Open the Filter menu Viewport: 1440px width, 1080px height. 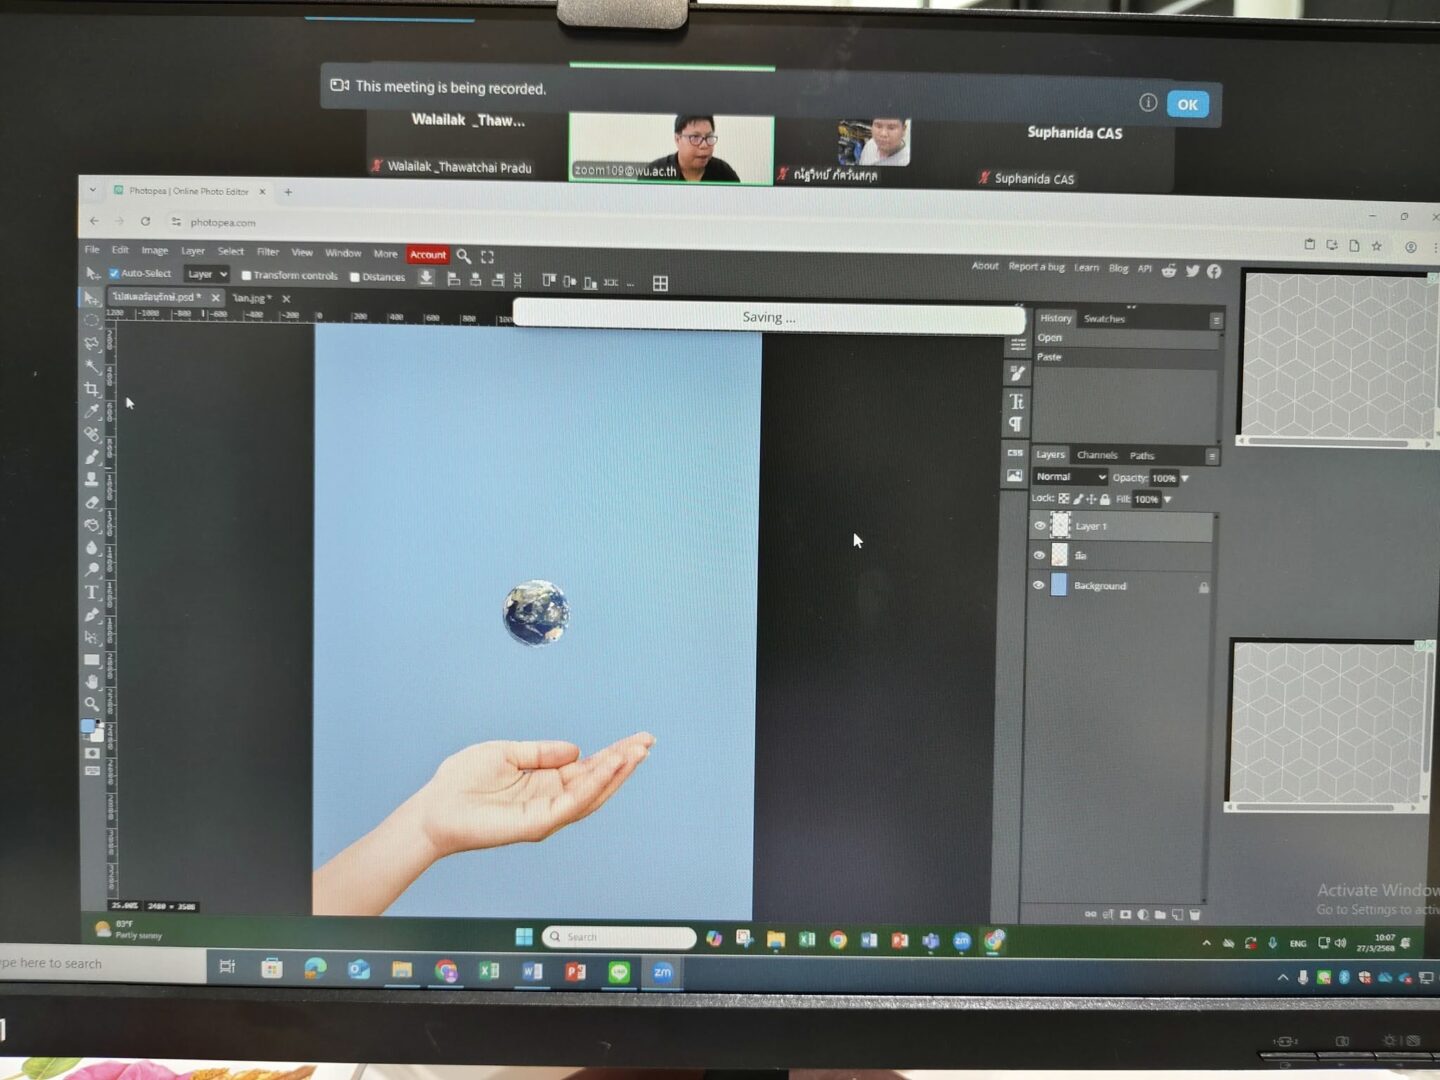(x=267, y=252)
